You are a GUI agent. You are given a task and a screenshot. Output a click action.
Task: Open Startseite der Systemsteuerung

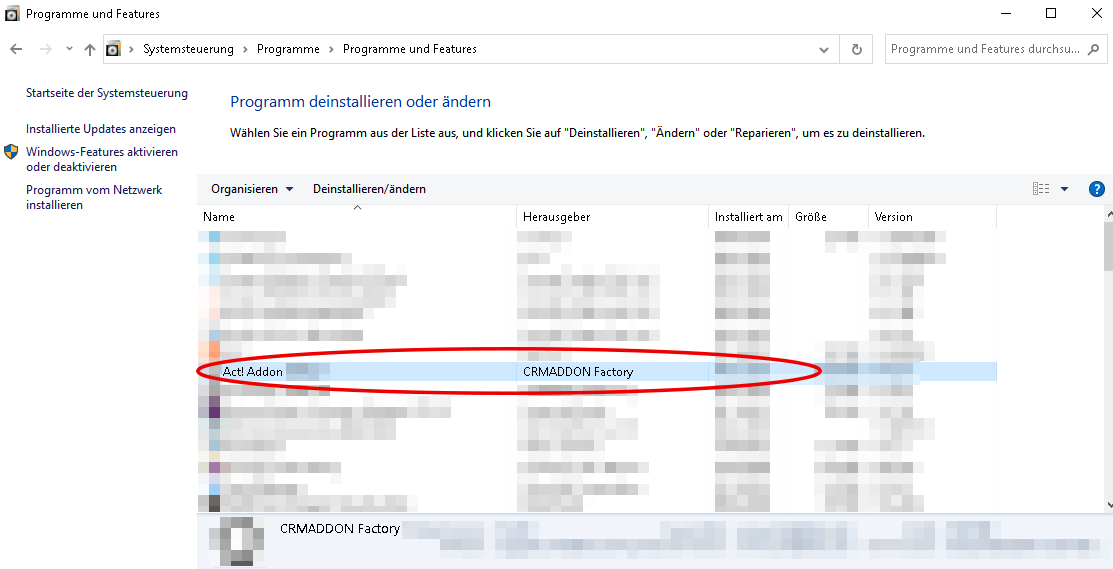click(x=107, y=93)
